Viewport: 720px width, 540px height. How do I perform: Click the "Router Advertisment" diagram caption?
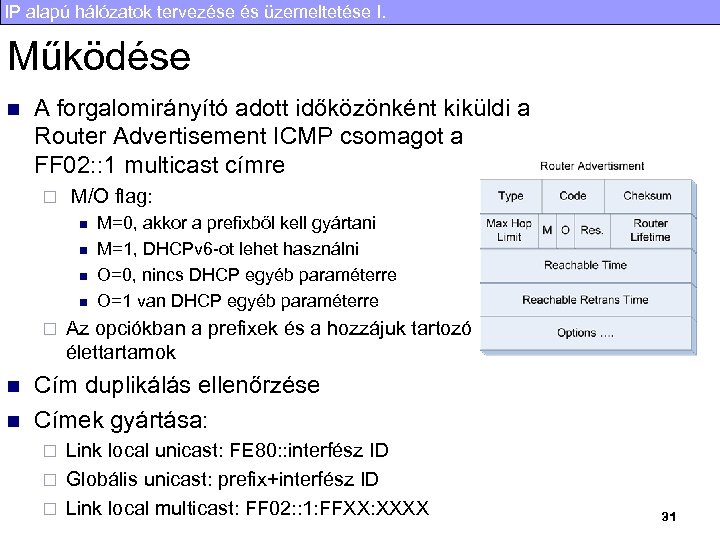click(592, 166)
